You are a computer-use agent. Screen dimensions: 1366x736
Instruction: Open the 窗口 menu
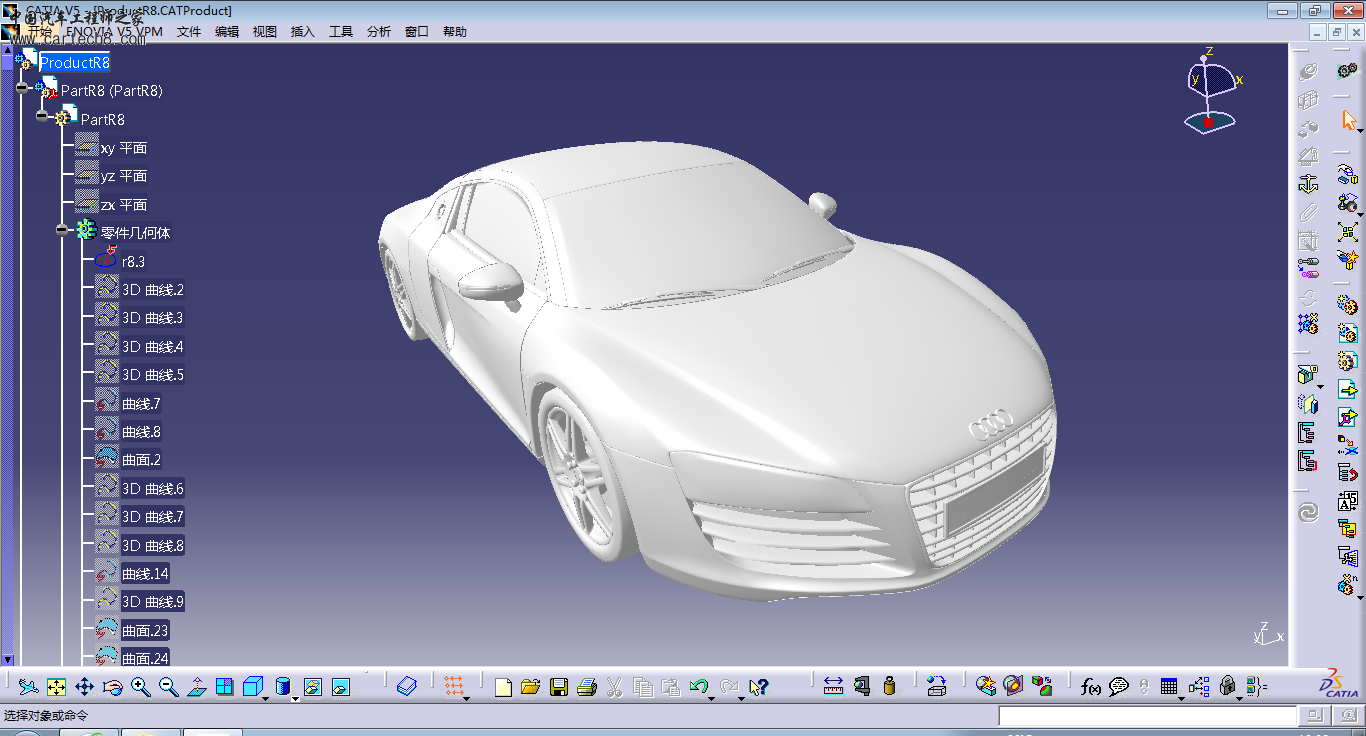(x=417, y=32)
